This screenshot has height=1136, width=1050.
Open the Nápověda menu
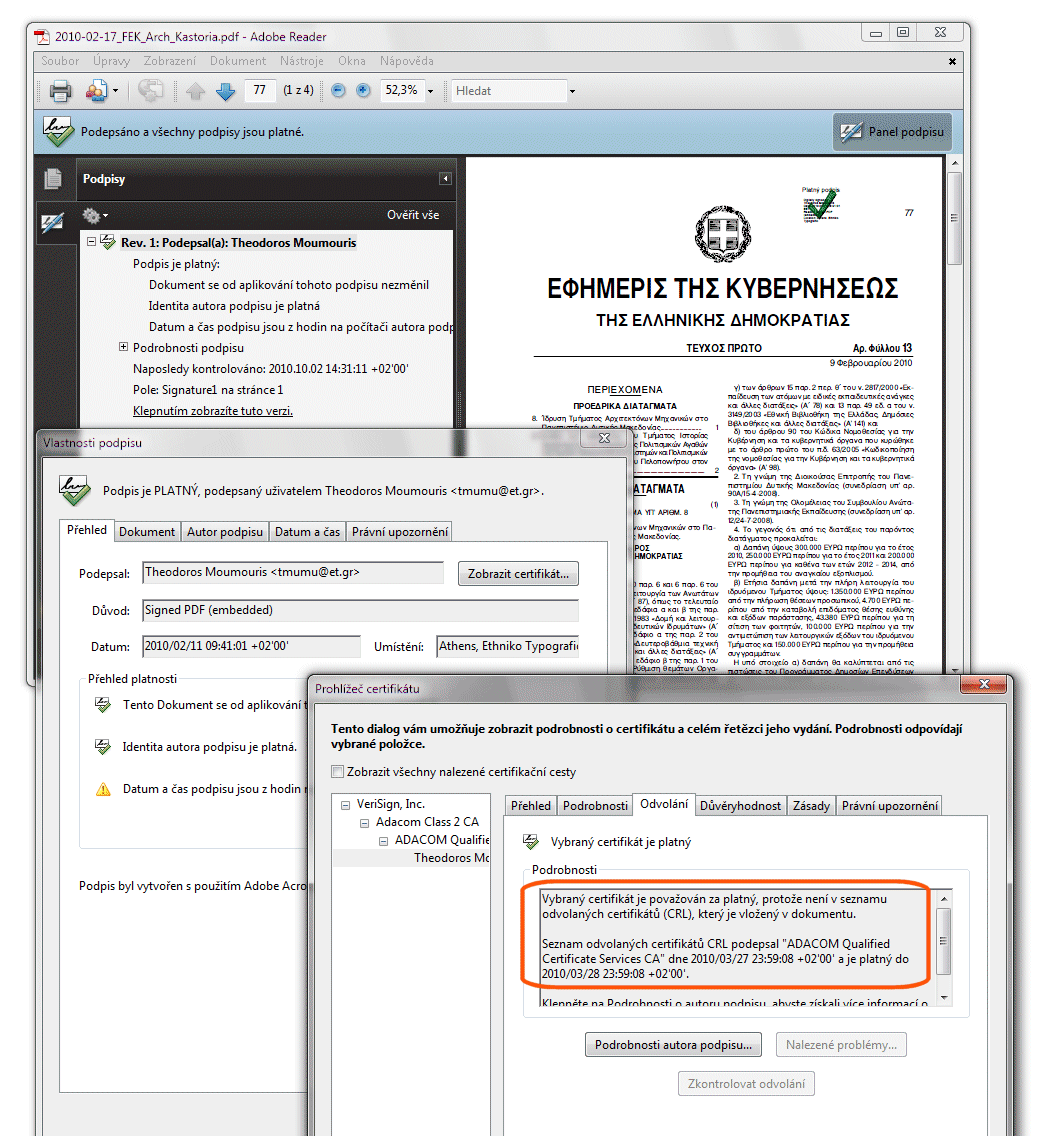(407, 62)
